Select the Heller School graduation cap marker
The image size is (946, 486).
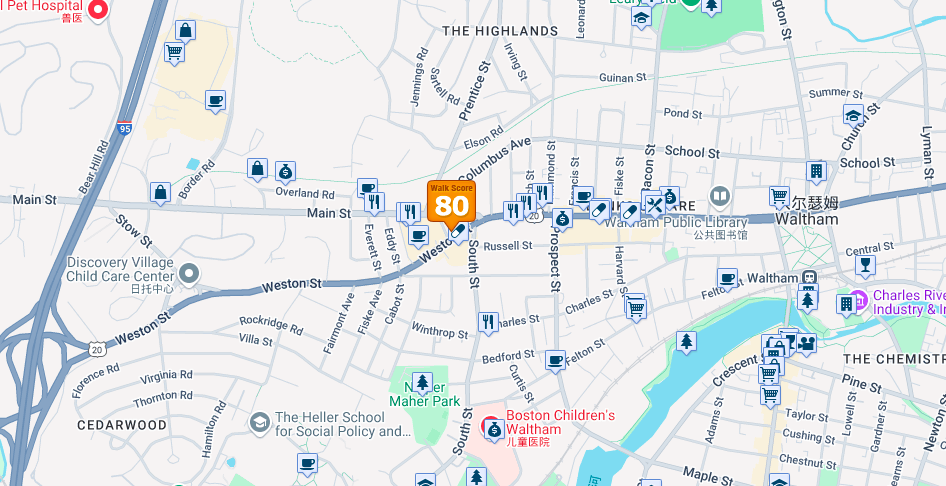click(260, 422)
